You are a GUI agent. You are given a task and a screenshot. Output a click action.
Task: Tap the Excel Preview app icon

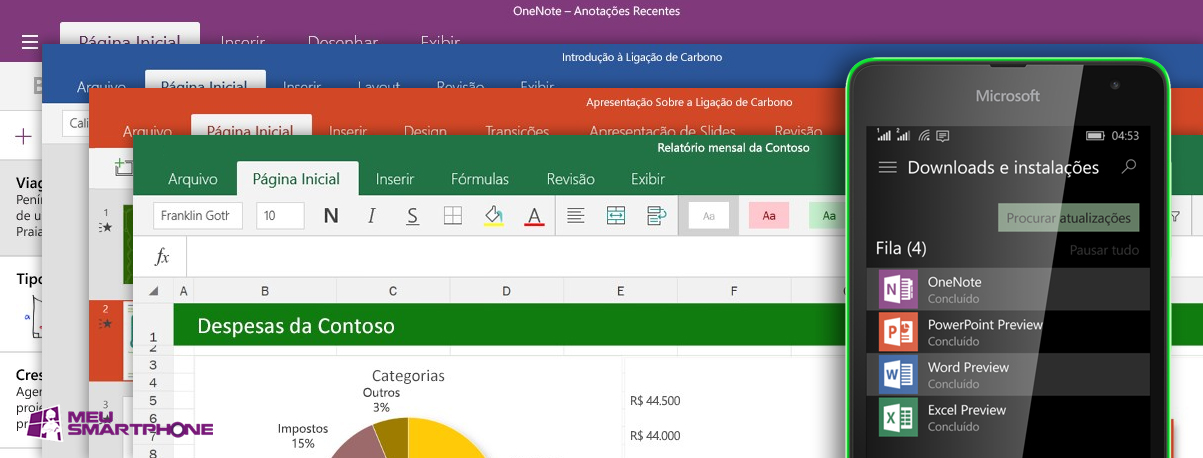[x=898, y=417]
